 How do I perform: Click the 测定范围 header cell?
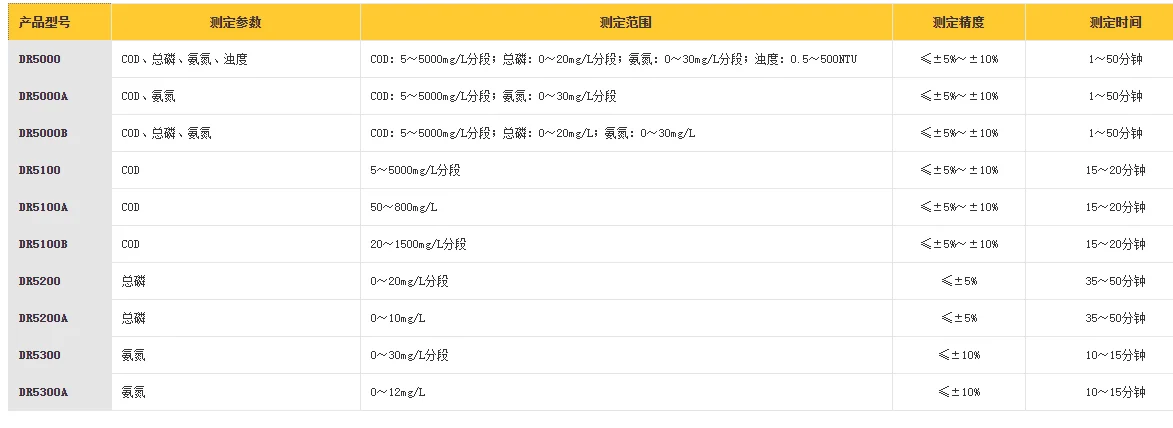point(626,22)
